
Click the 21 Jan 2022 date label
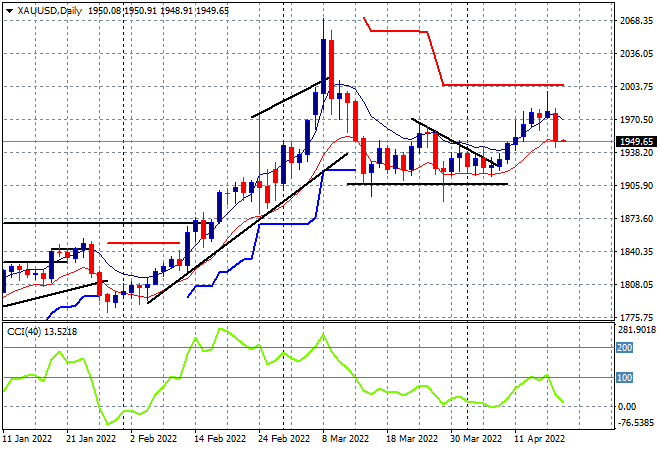pyautogui.click(x=91, y=439)
